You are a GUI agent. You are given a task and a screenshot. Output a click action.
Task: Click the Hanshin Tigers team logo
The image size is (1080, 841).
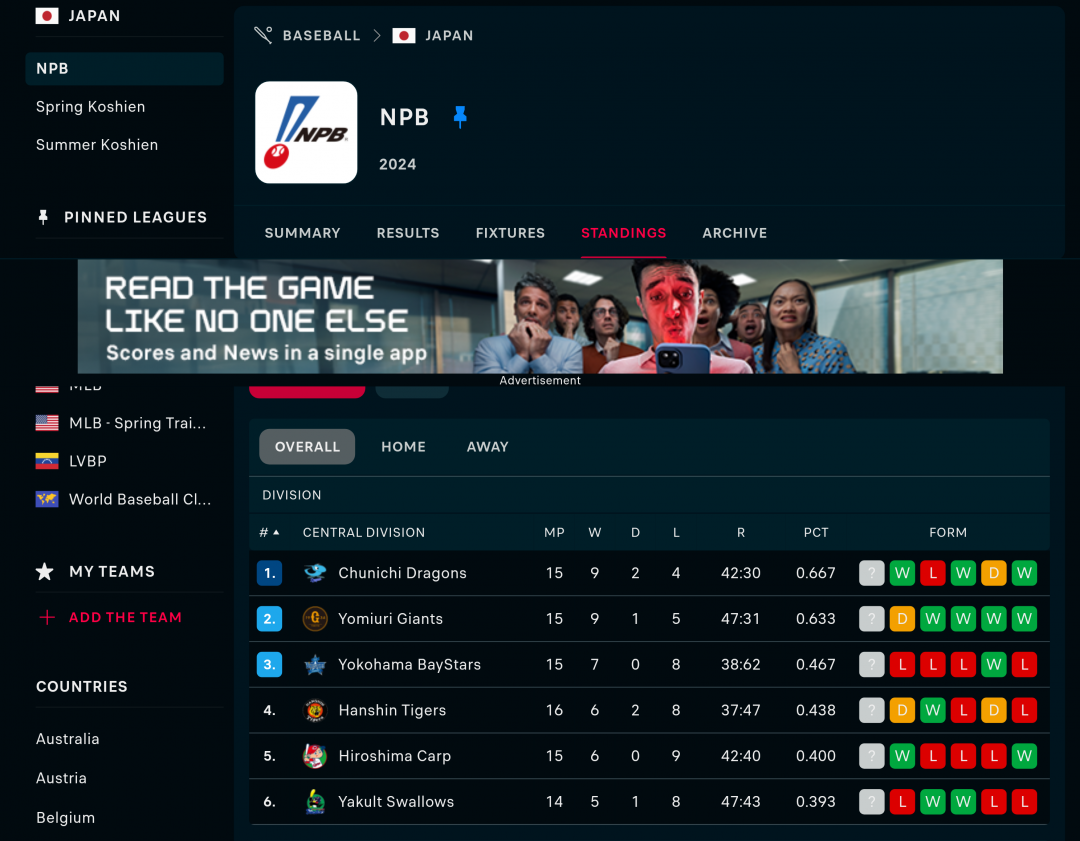click(315, 710)
